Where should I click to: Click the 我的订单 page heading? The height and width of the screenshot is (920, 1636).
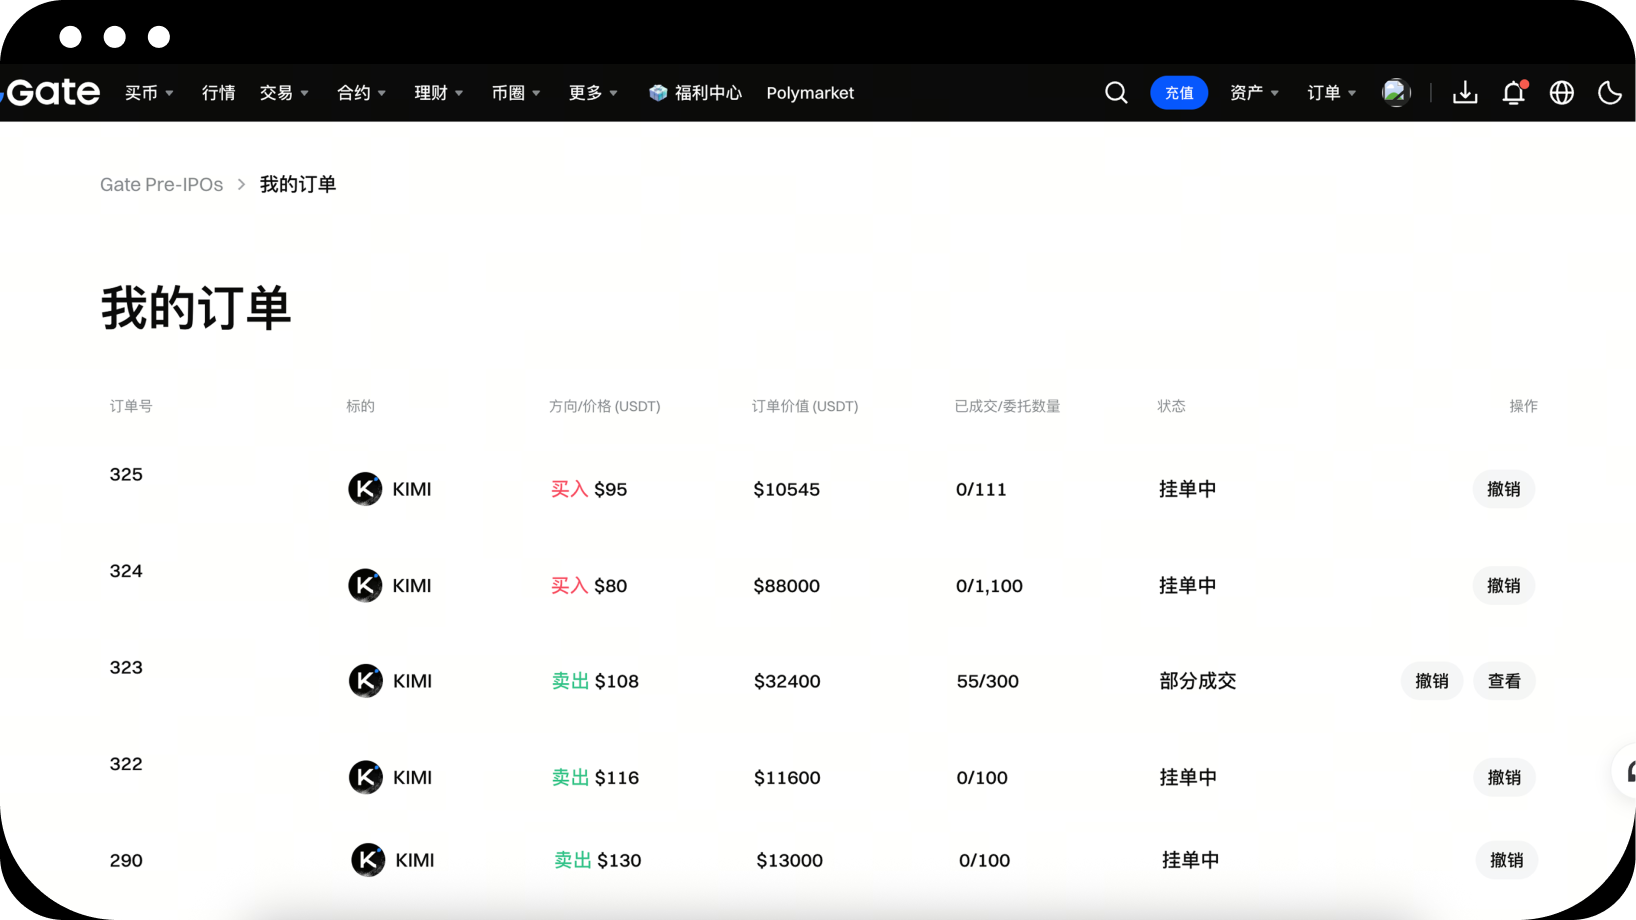[x=196, y=308]
